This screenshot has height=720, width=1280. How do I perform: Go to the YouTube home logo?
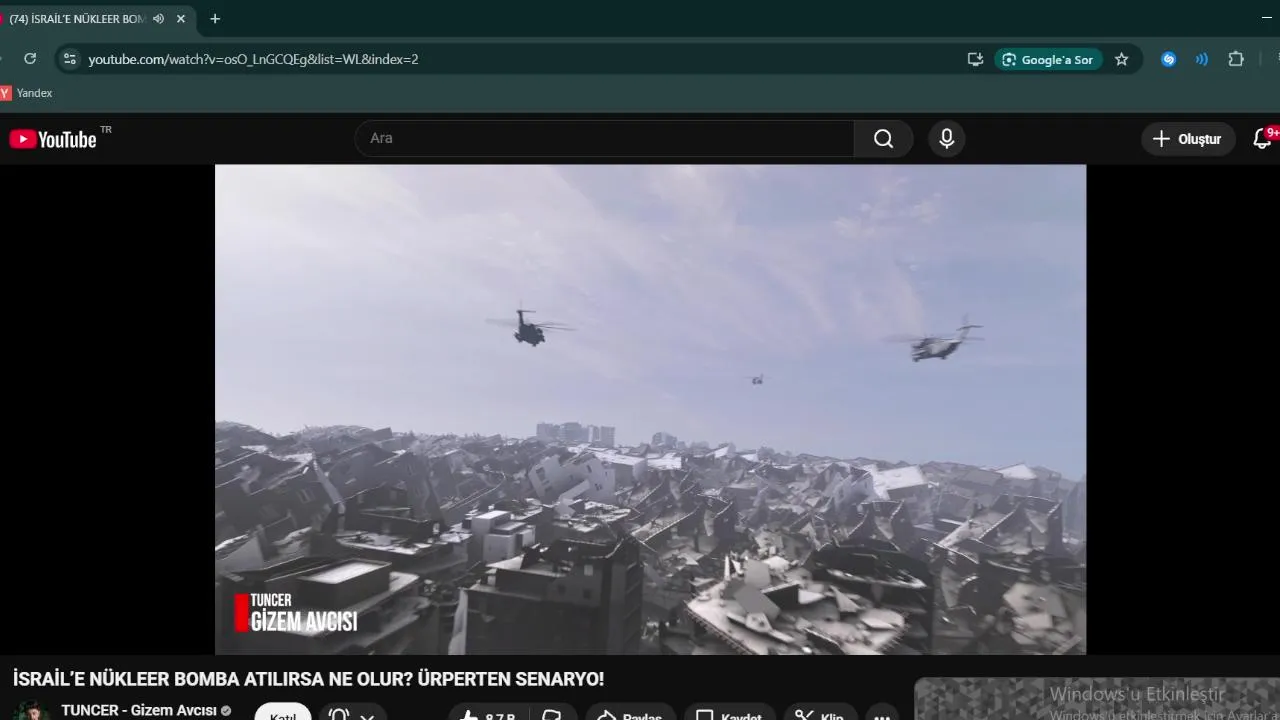53,139
